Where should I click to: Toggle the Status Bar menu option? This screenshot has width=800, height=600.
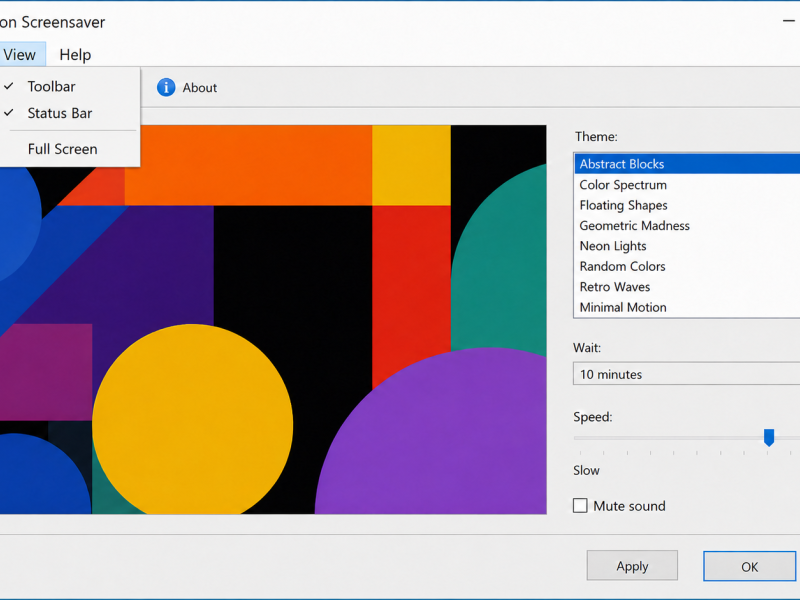(70, 113)
